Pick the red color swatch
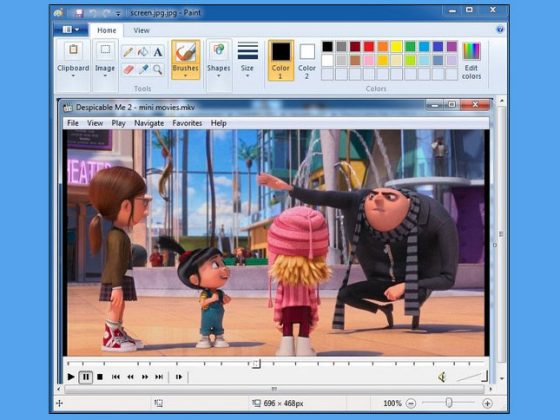Viewport: 560px width, 420px height. [x=369, y=46]
